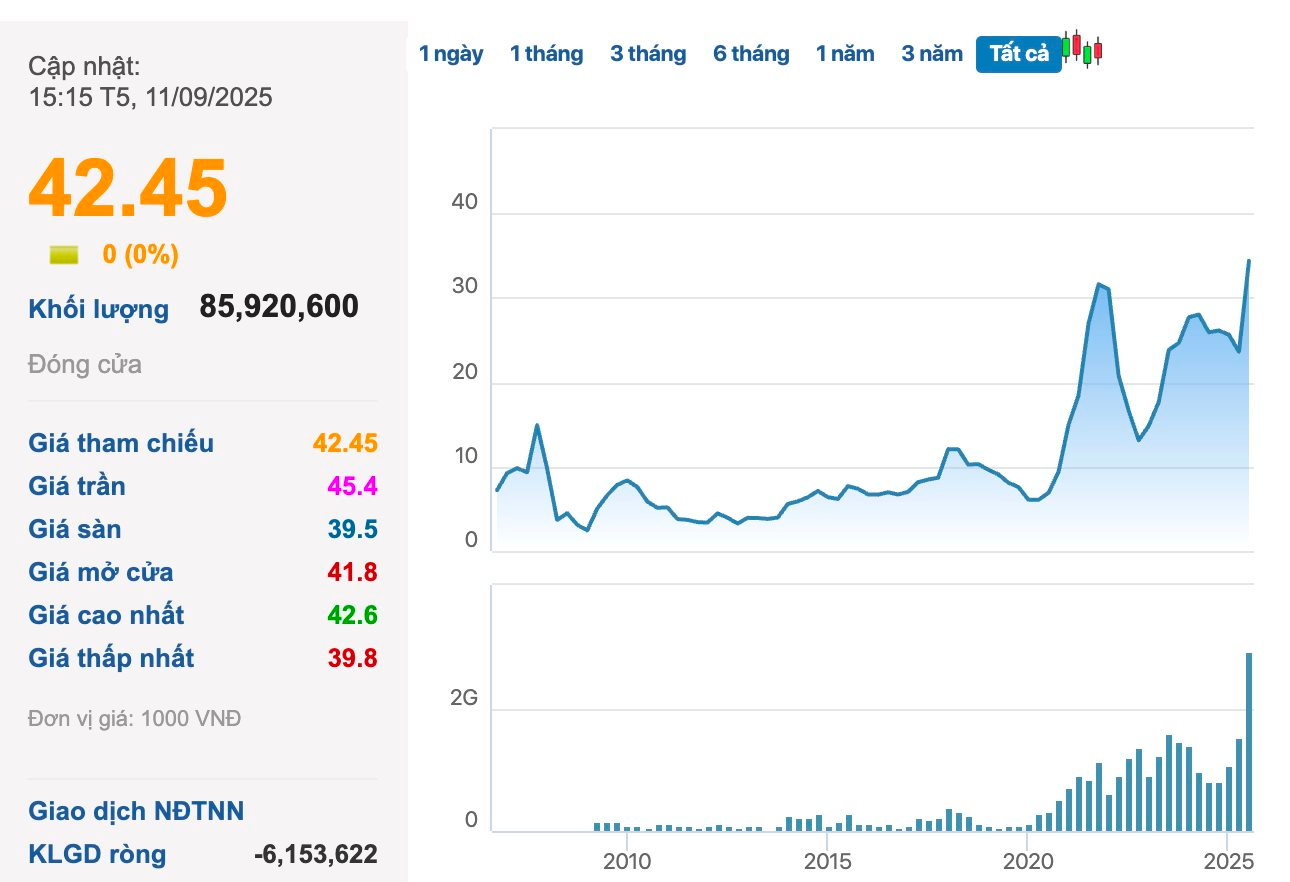Image resolution: width=1290 pixels, height=882 pixels.
Task: Select the "1 ngày" time range
Action: [451, 54]
